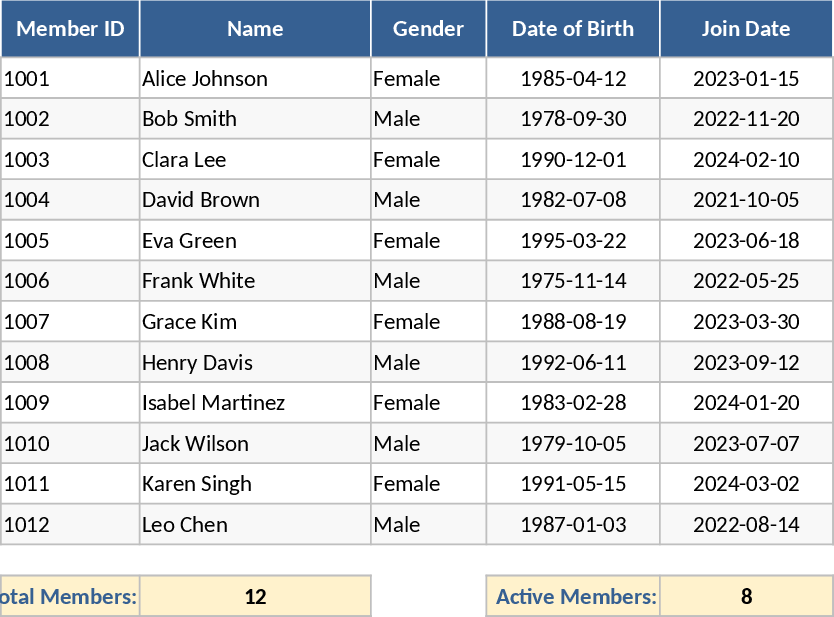834x617 pixels.
Task: Click David Brown's join date 2021-10-05
Action: click(746, 200)
